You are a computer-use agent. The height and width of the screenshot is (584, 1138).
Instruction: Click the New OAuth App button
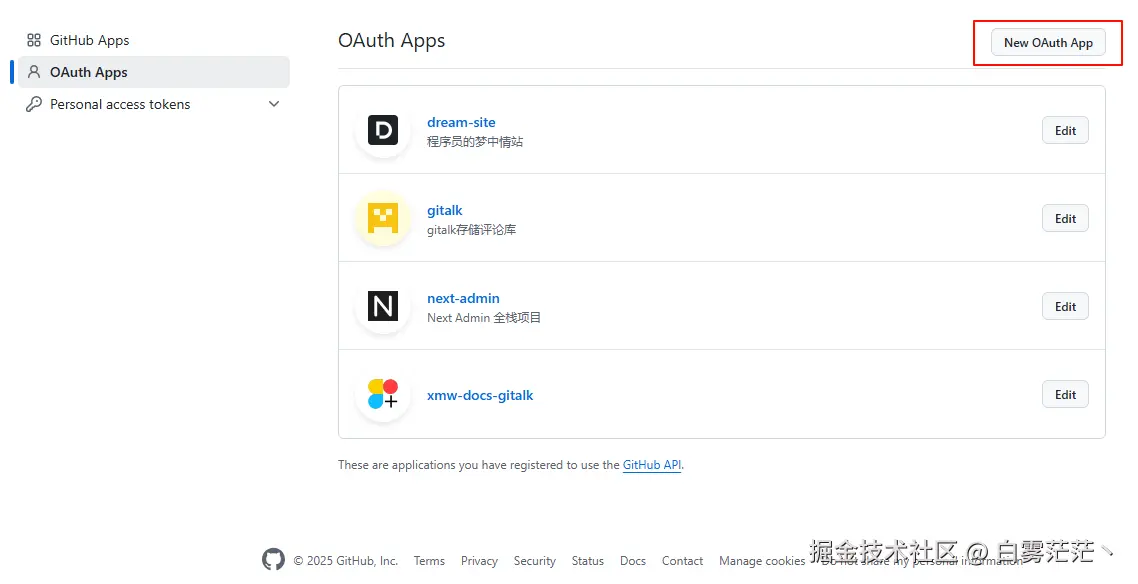(1048, 43)
